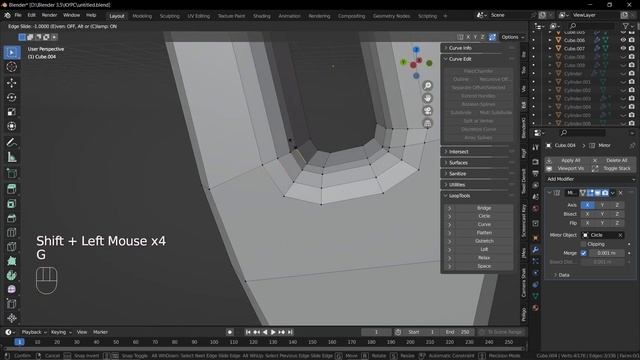Click the navigation gizmo Z axis circle
This screenshot has height=360, width=640.
pyautogui.click(x=416, y=50)
